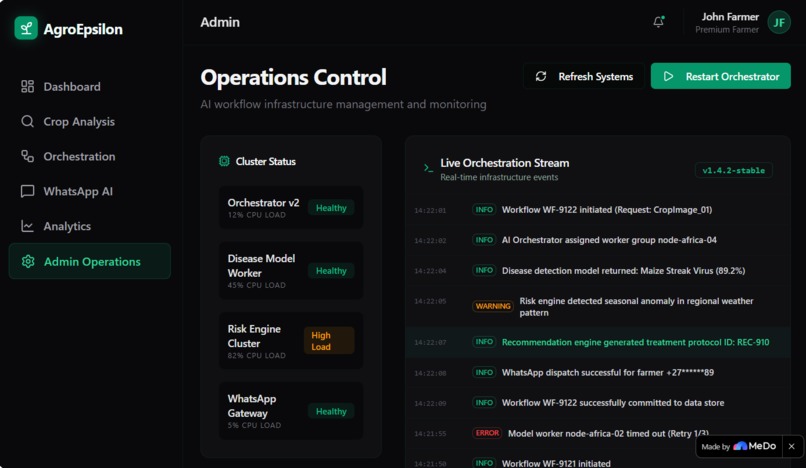
Task: Click the Operations Control heading
Action: [293, 78]
